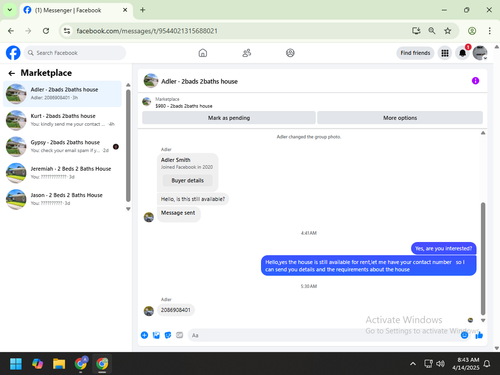Screen dimensions: 500x375
Task: Open the account profile picture menu
Action: [480, 53]
